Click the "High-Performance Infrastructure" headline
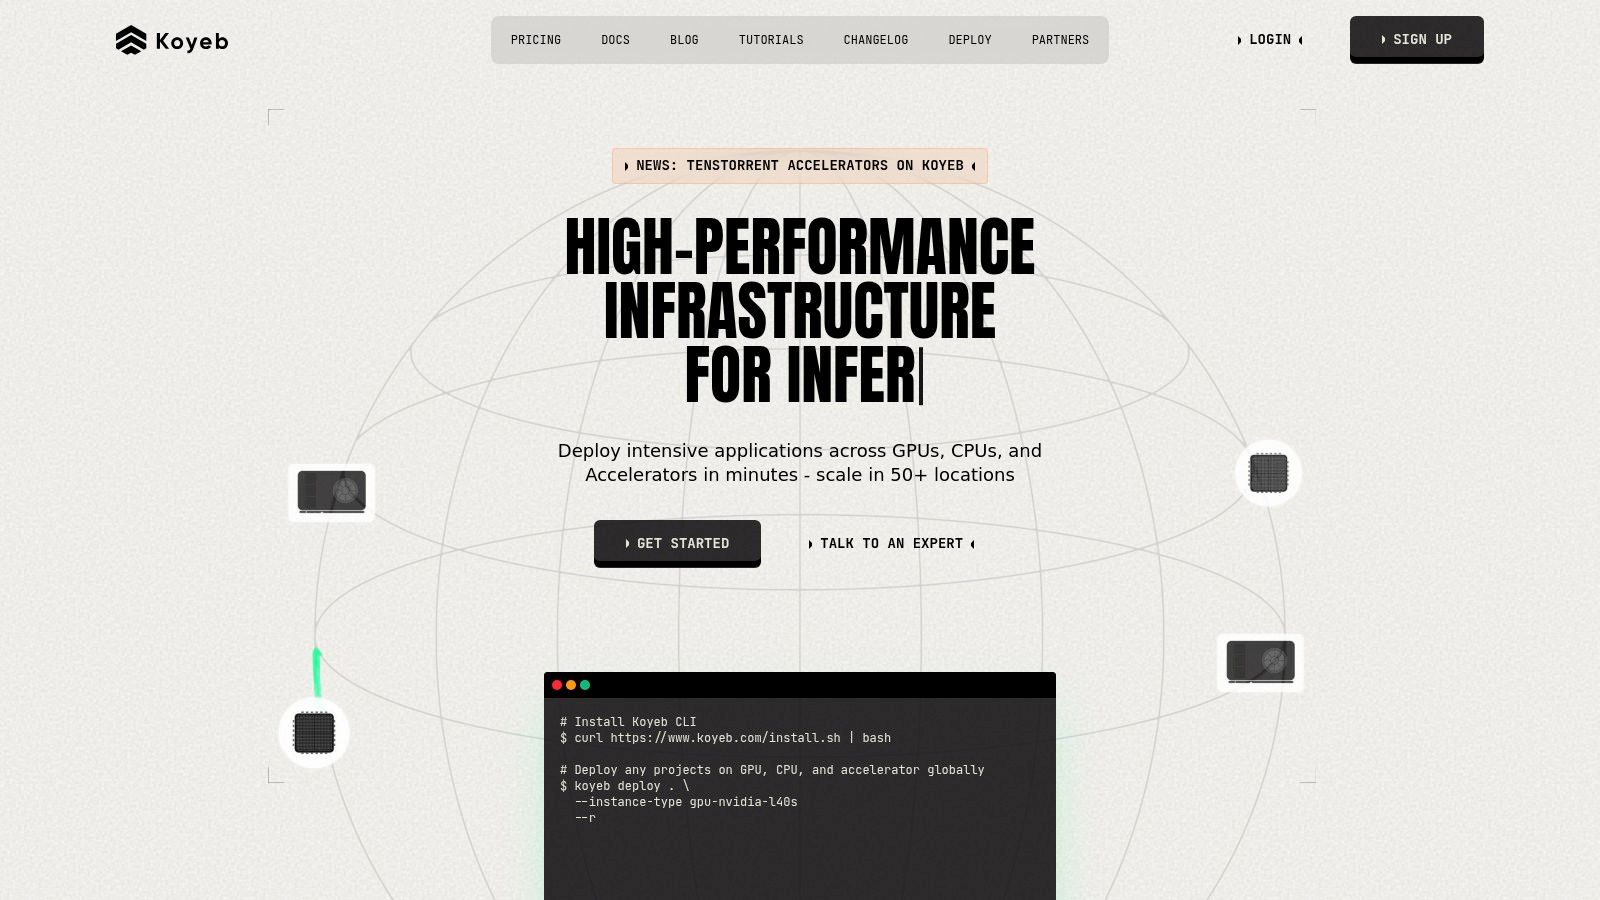Viewport: 1600px width, 900px height. pyautogui.click(x=800, y=310)
